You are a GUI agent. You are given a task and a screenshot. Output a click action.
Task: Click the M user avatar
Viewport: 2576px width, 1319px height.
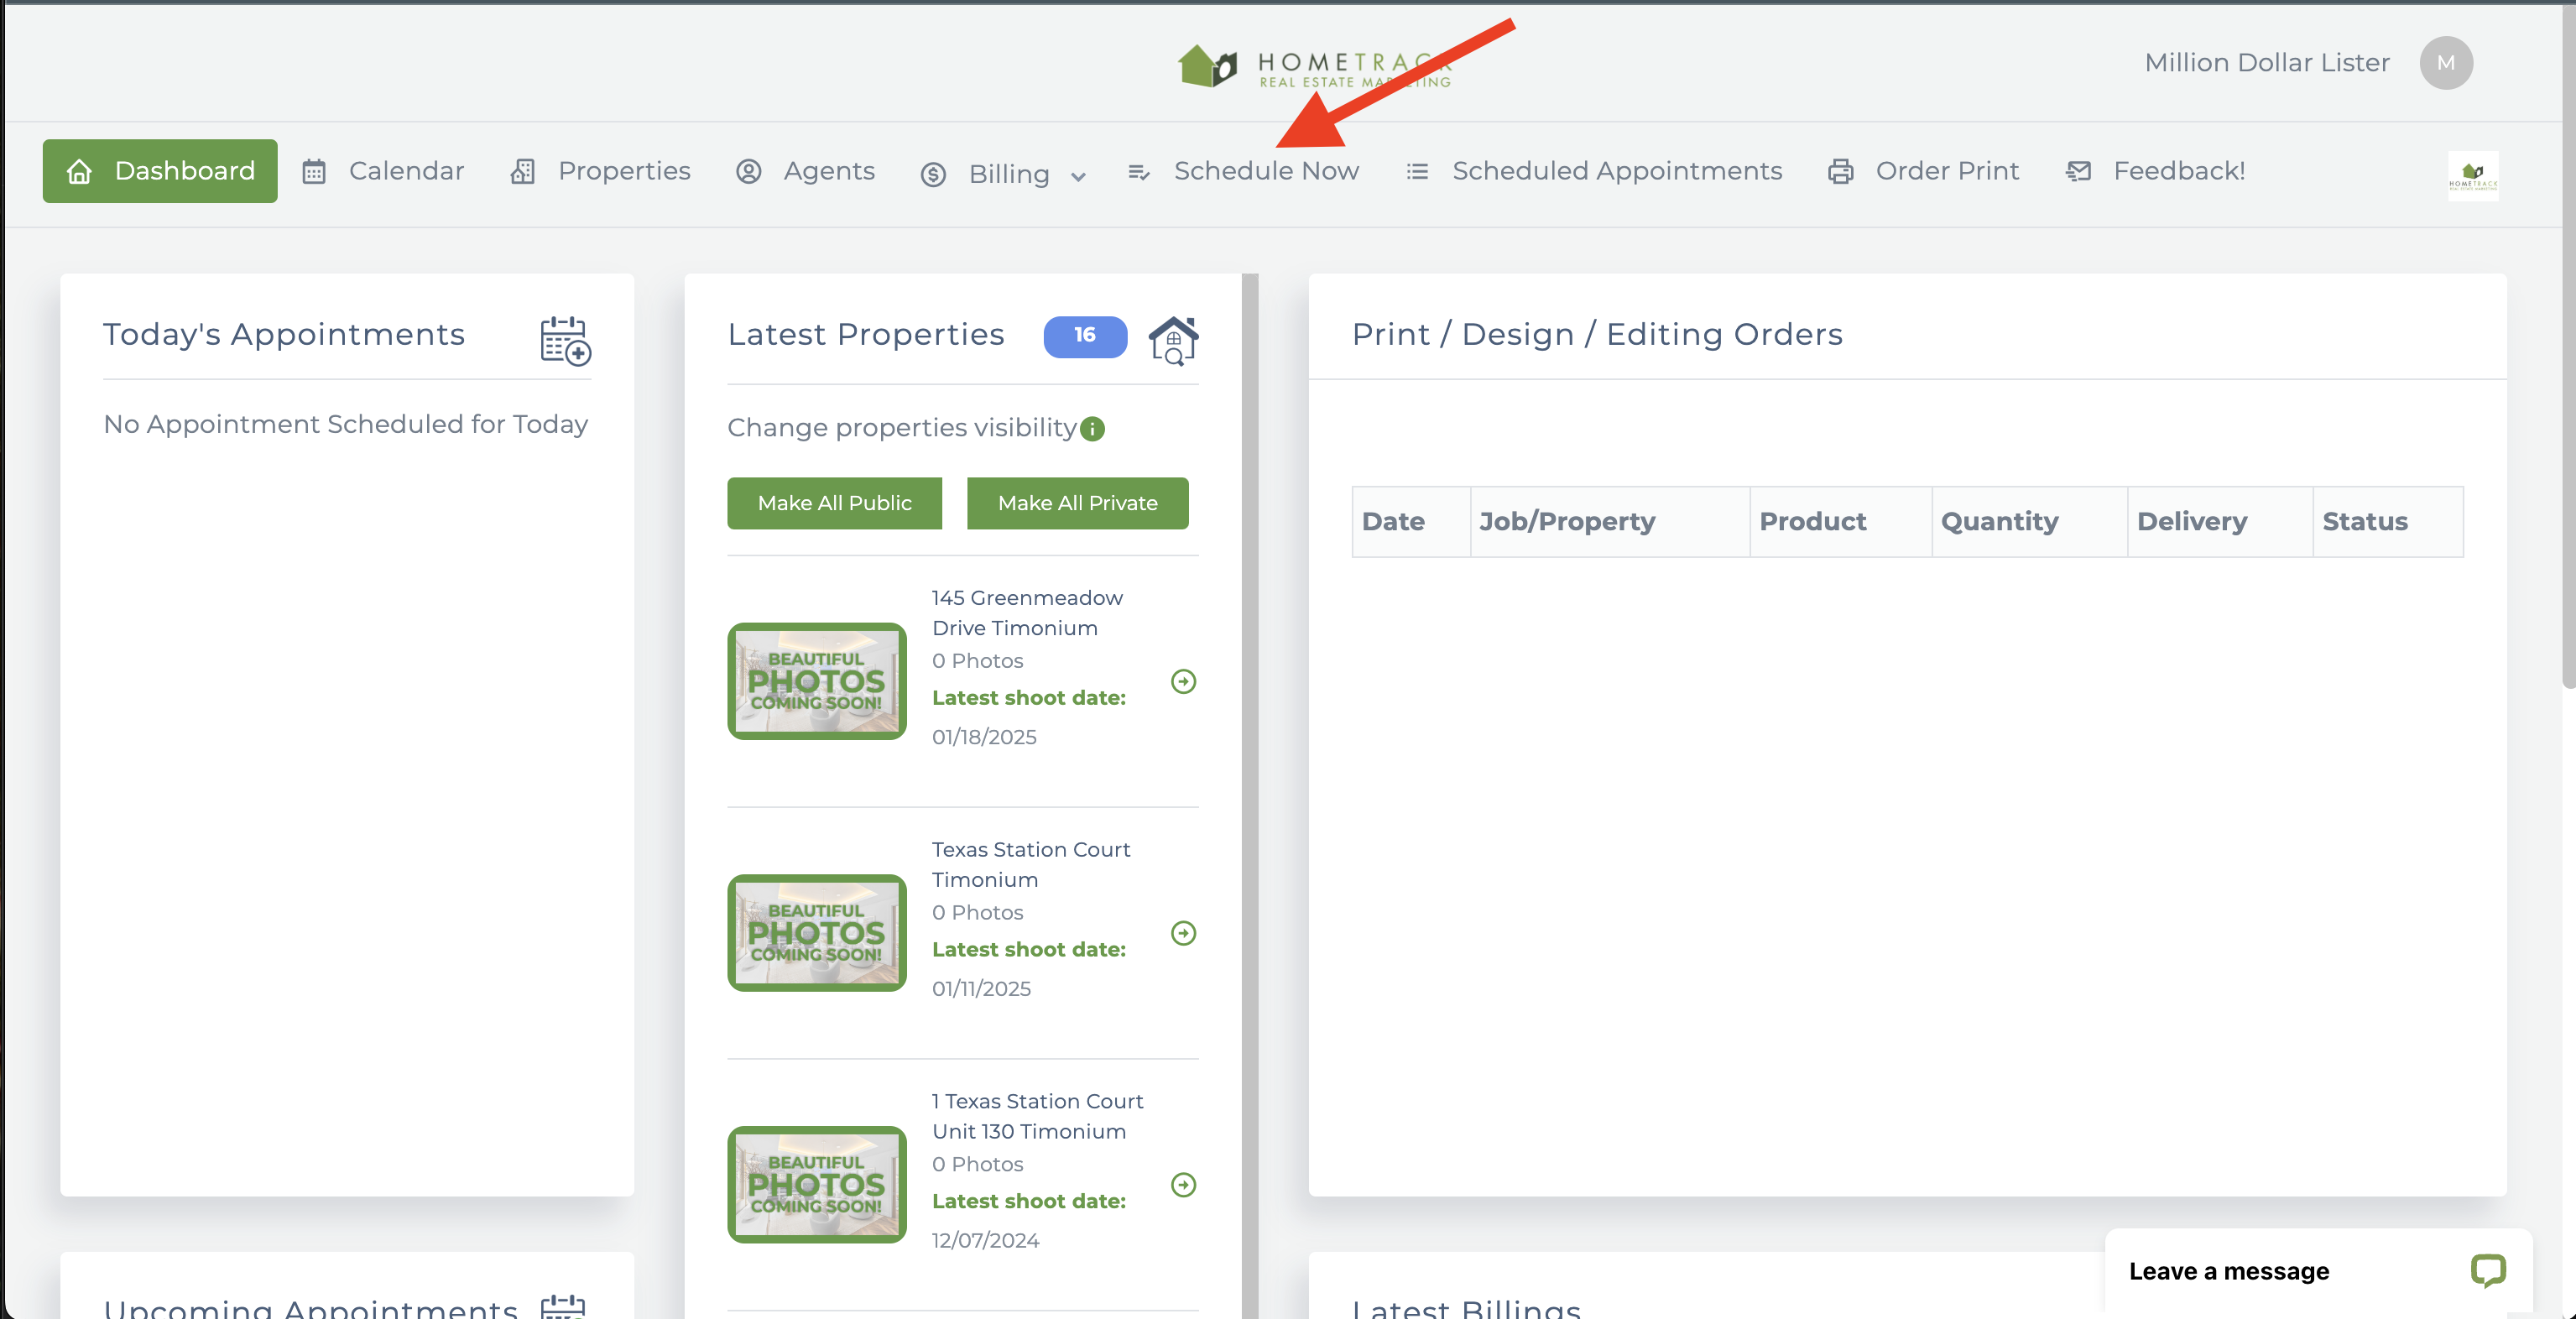pyautogui.click(x=2445, y=63)
